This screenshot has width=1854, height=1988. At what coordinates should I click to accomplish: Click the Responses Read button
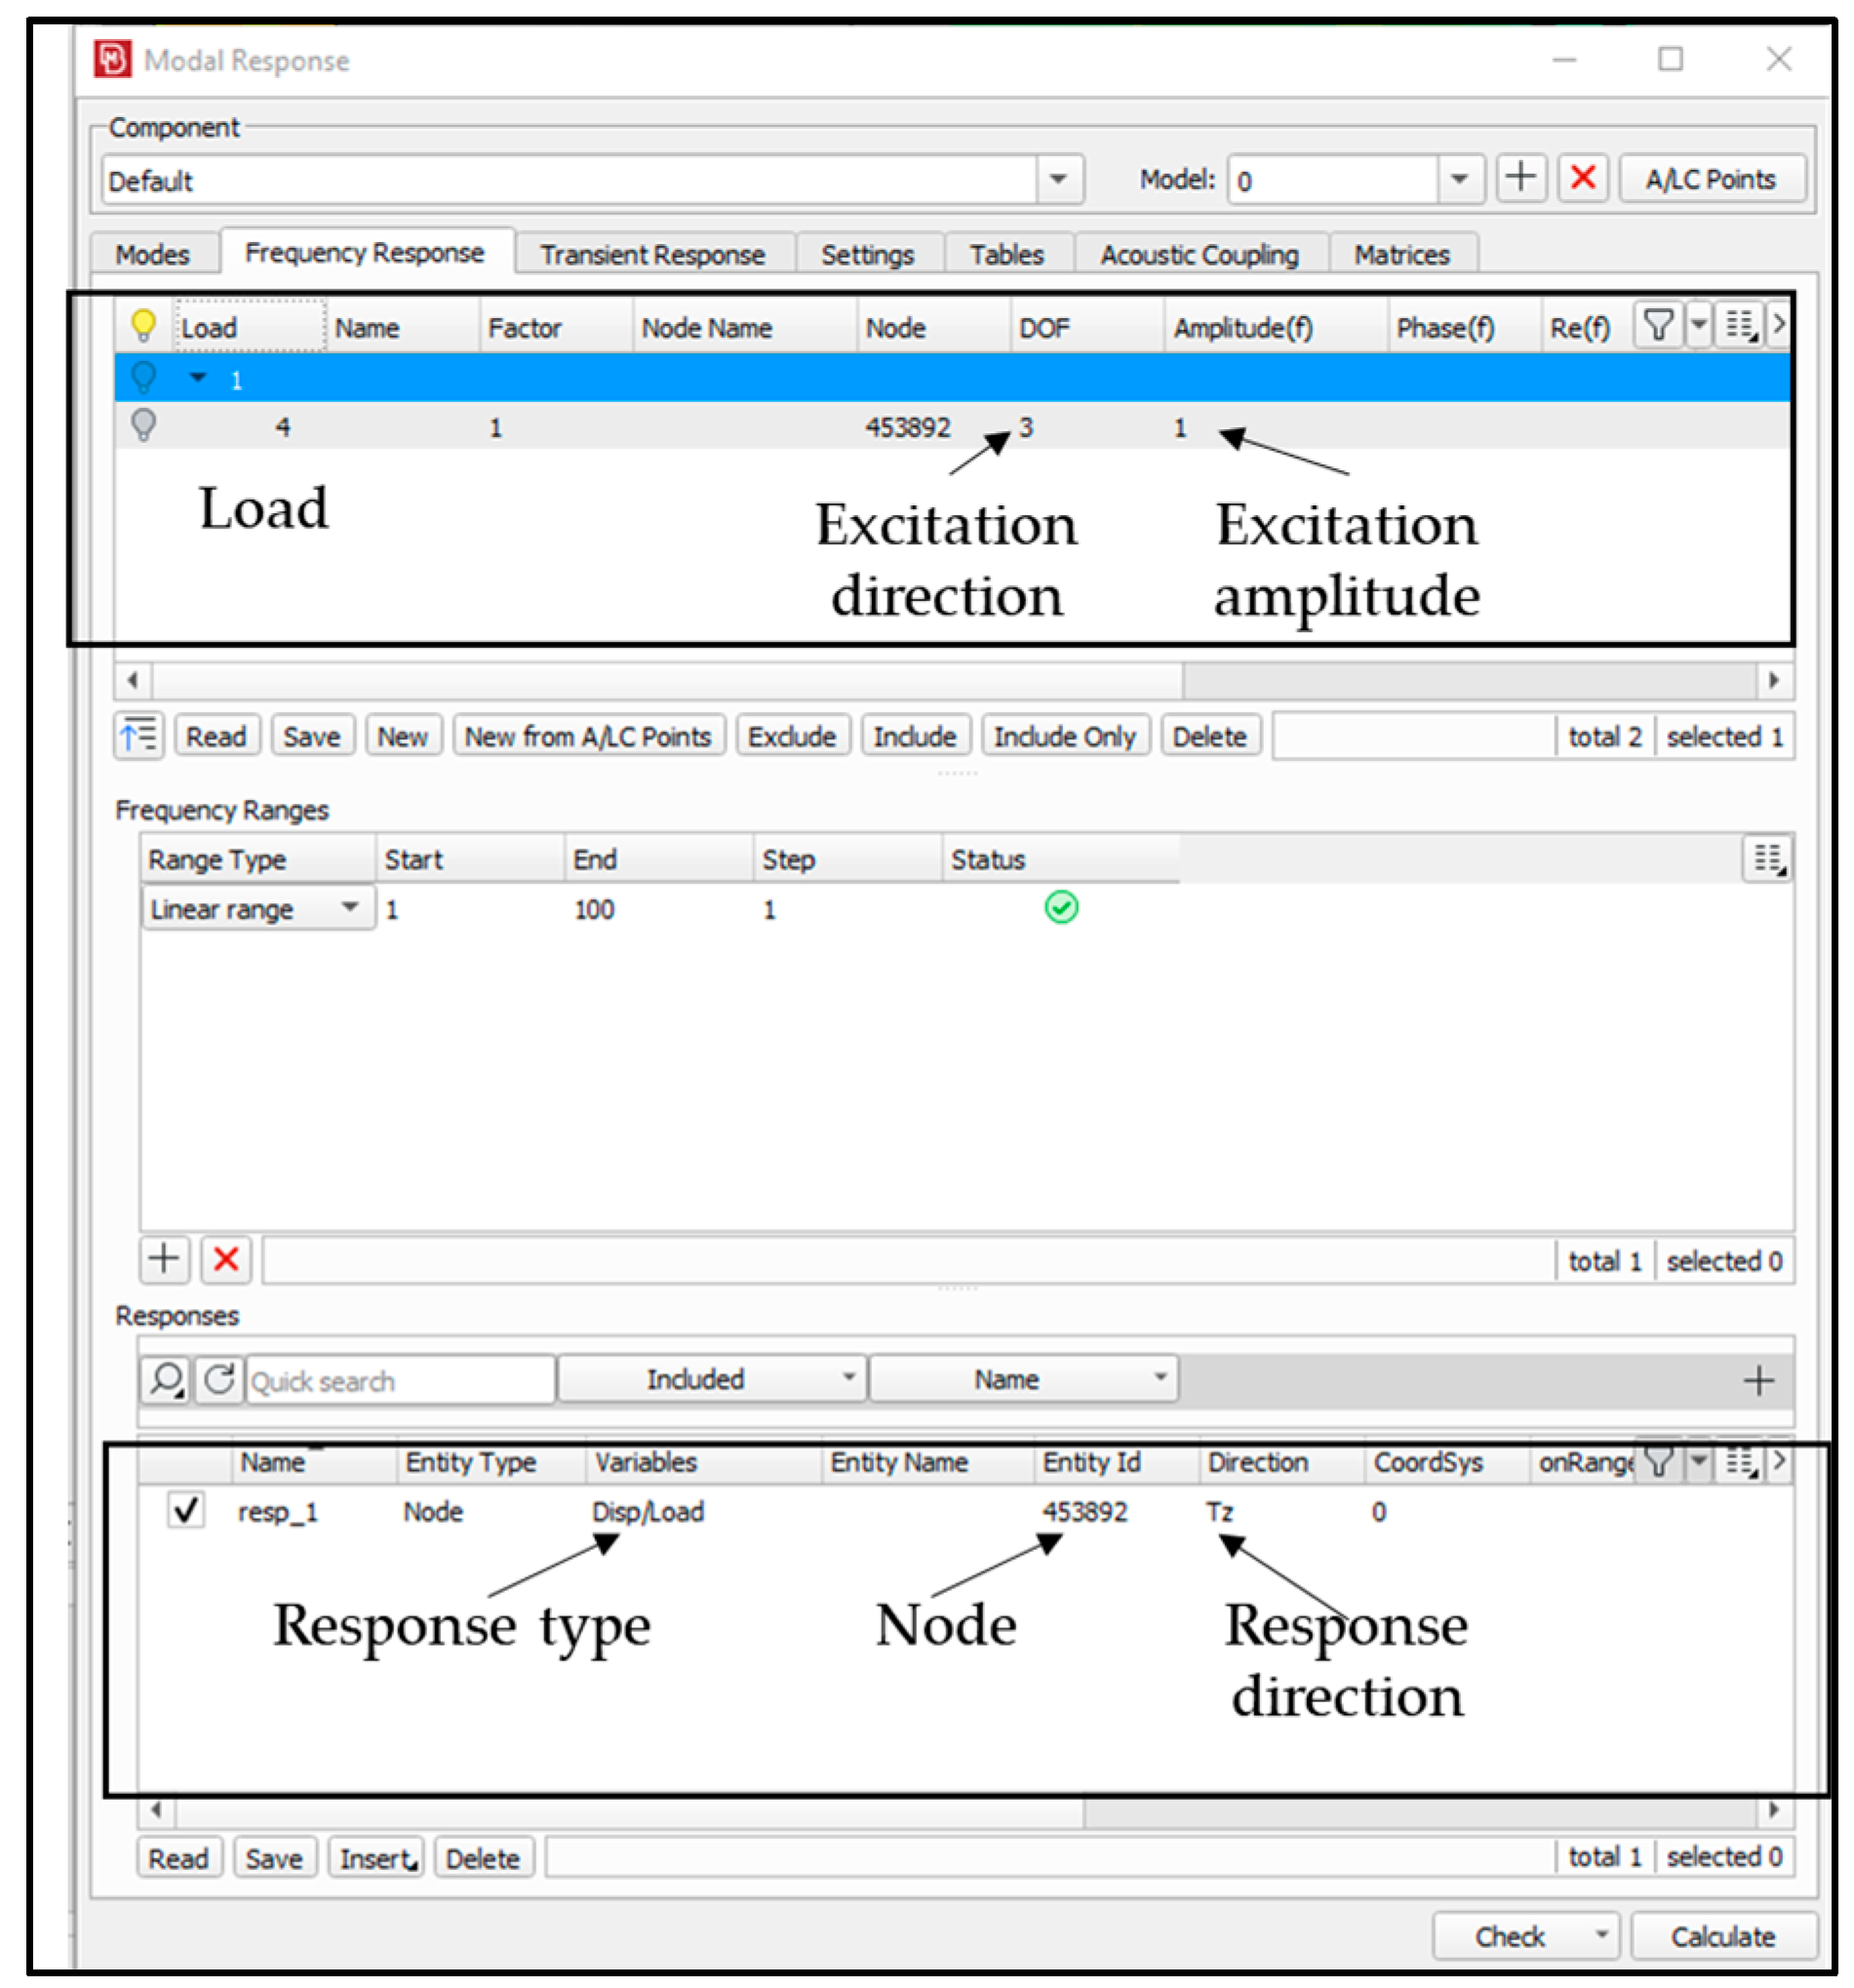[178, 1857]
